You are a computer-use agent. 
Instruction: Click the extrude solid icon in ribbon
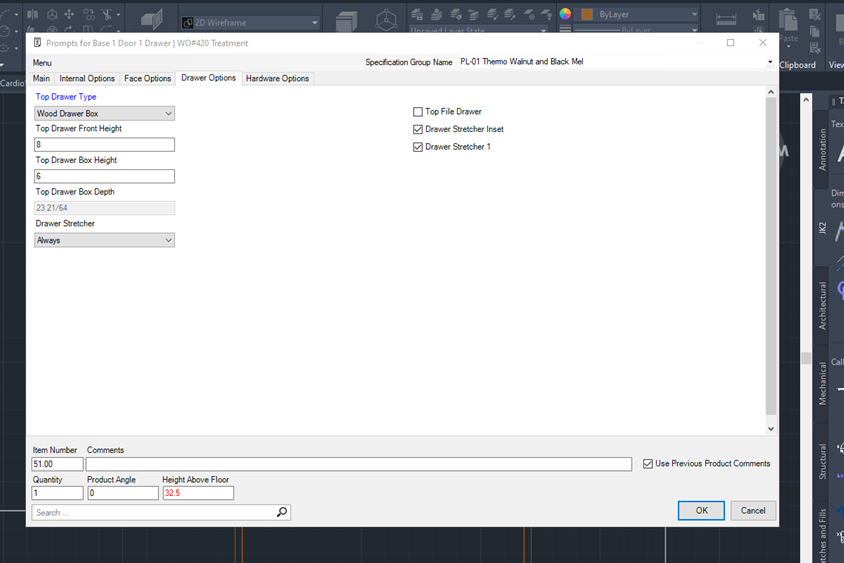point(152,20)
